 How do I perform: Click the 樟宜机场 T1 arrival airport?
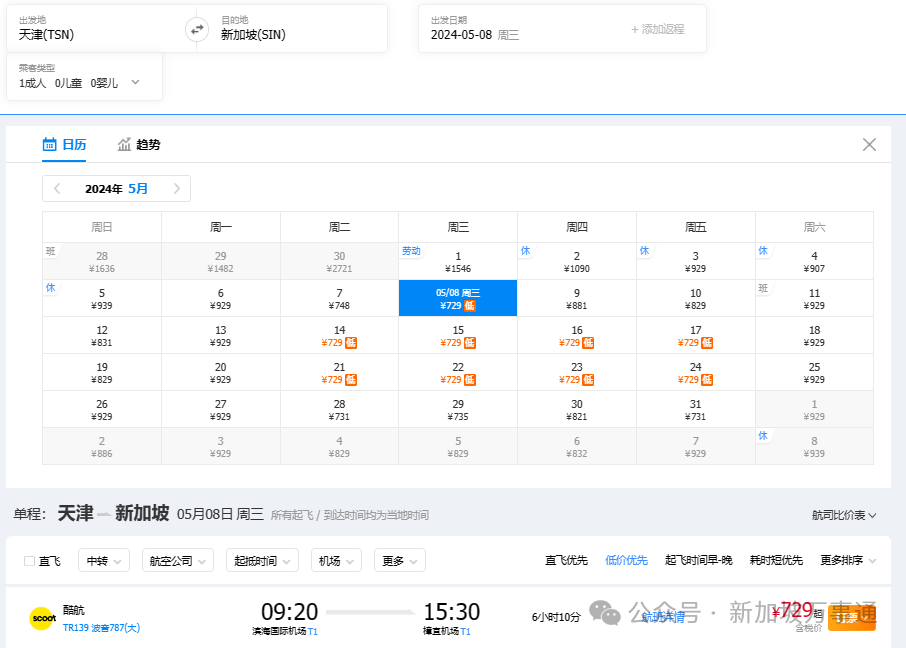pos(447,631)
